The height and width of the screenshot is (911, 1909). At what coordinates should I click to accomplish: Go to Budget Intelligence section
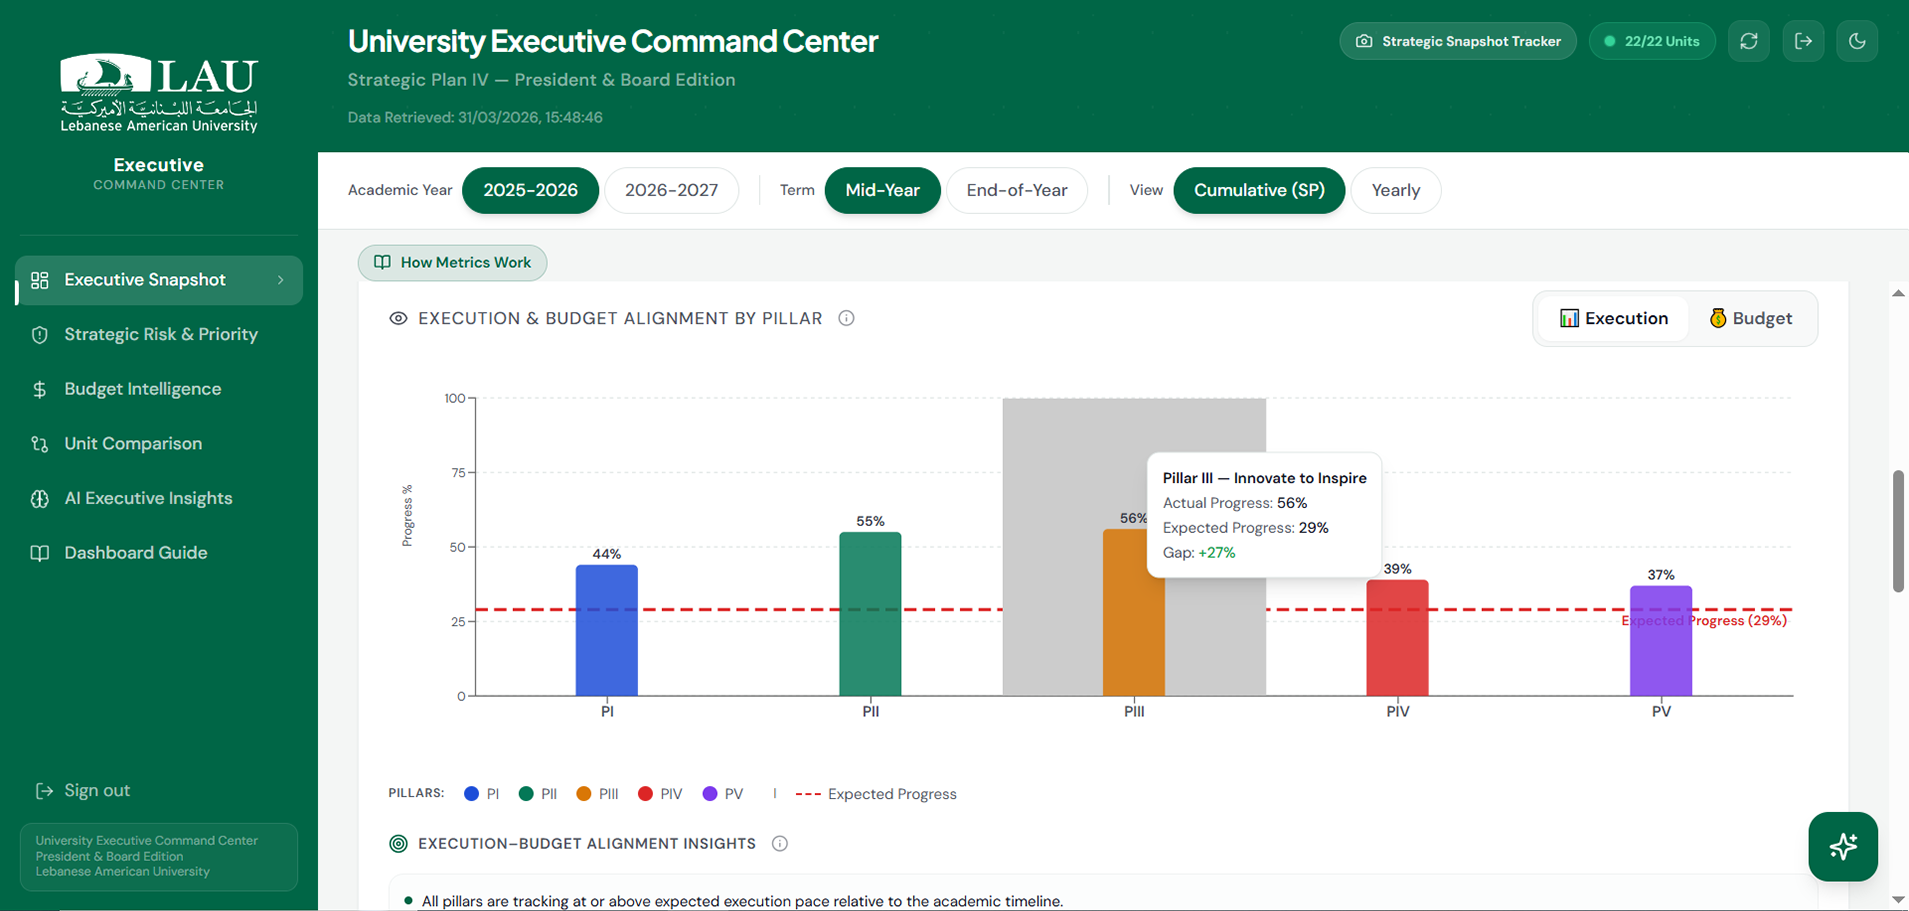coord(142,389)
